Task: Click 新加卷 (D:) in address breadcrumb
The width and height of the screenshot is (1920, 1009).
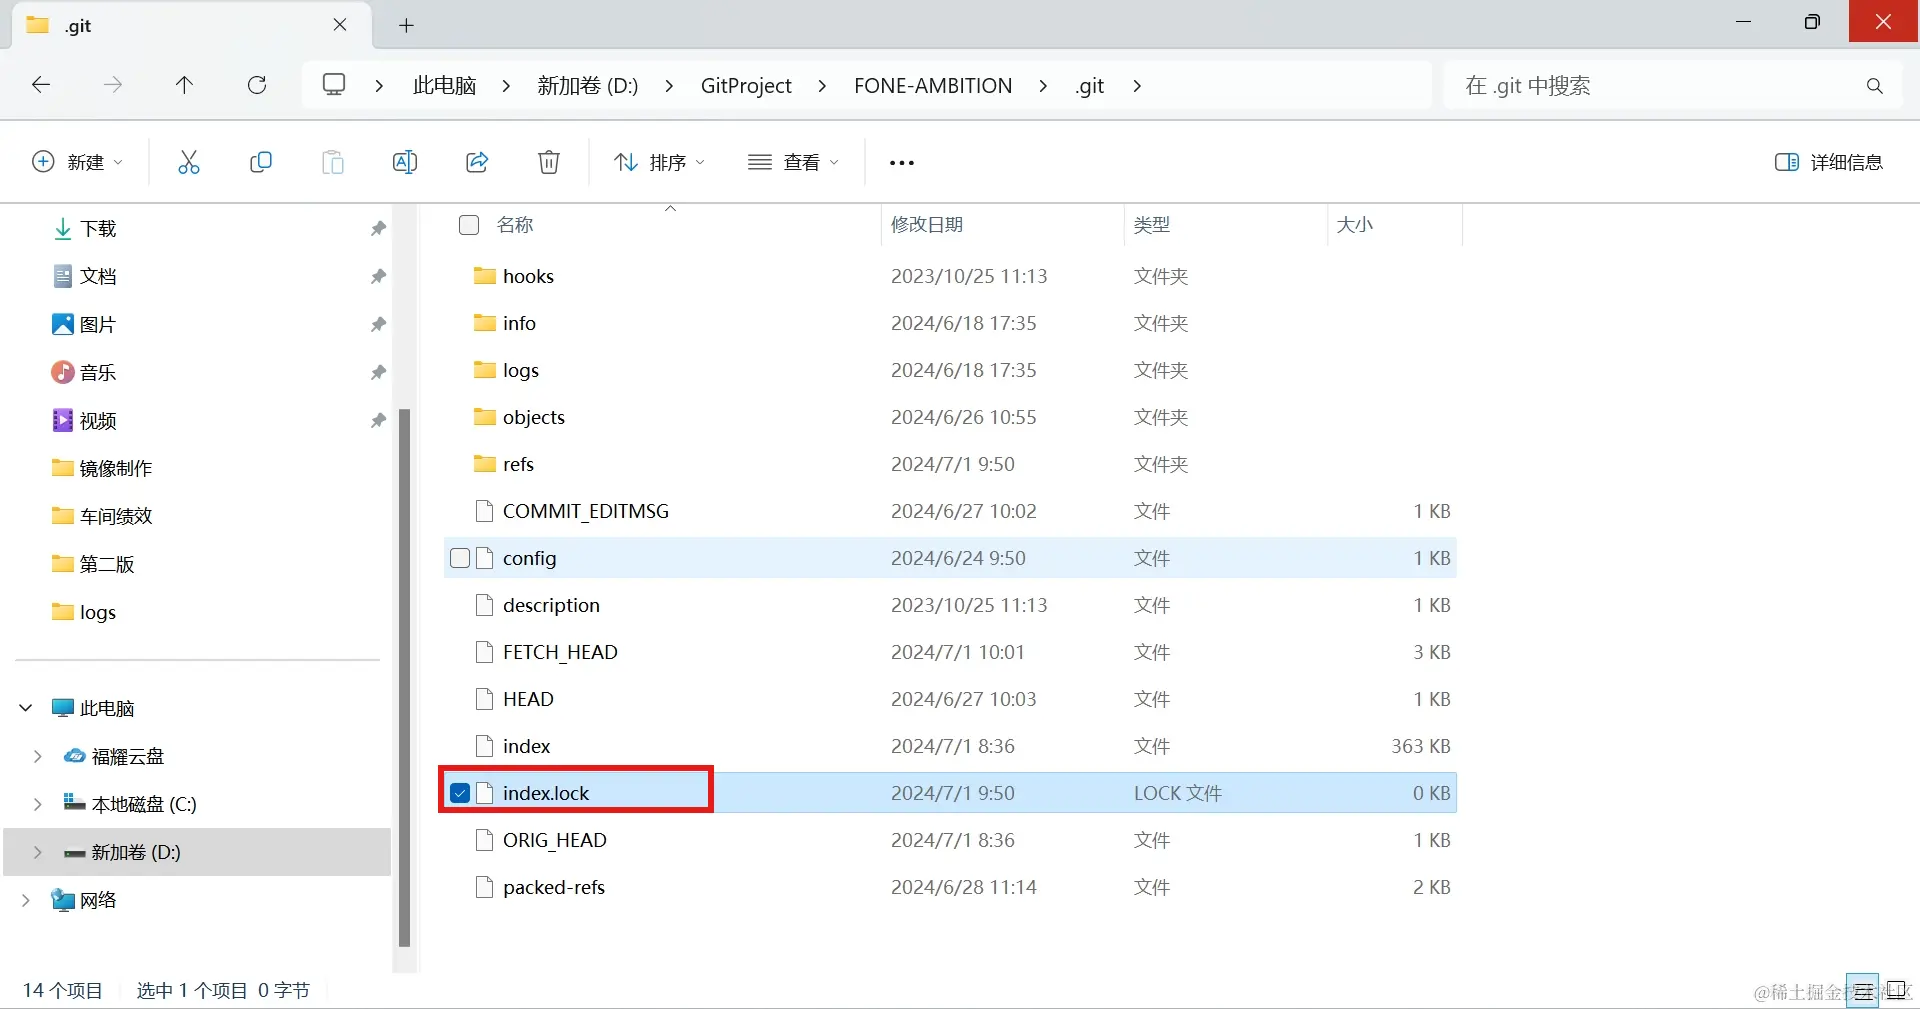Action: (588, 86)
